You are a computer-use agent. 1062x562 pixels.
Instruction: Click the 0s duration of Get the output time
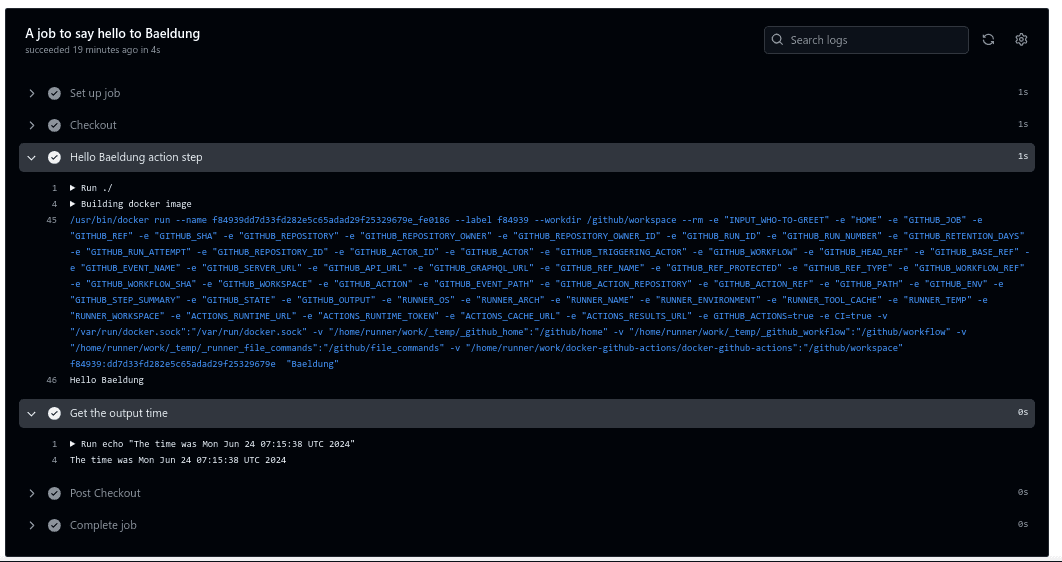[1023, 412]
